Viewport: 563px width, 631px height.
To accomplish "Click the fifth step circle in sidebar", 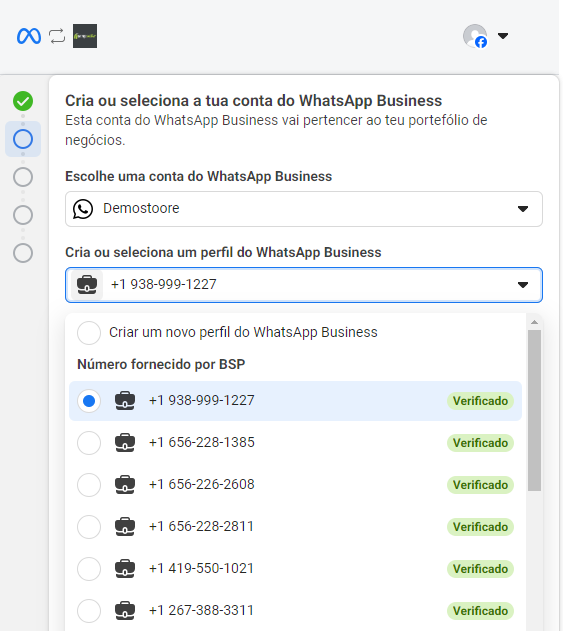I will tap(23, 253).
